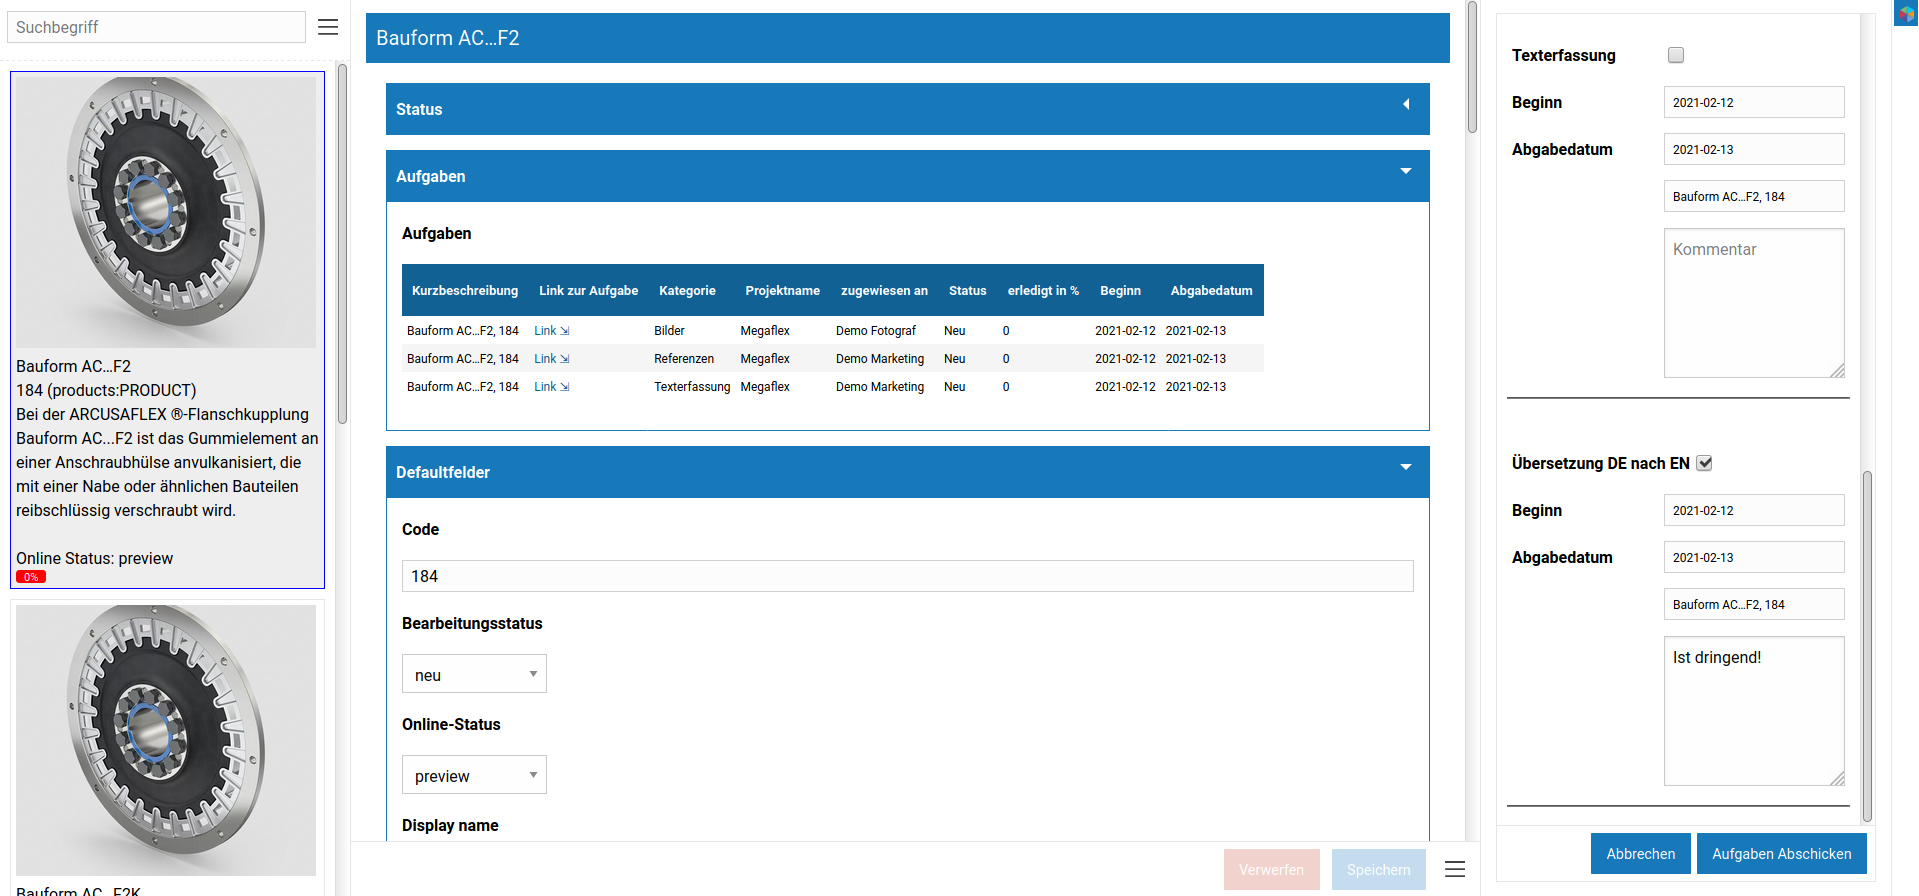
Task: Select the first Bauform AC...F2 product thumbnail
Action: point(166,212)
